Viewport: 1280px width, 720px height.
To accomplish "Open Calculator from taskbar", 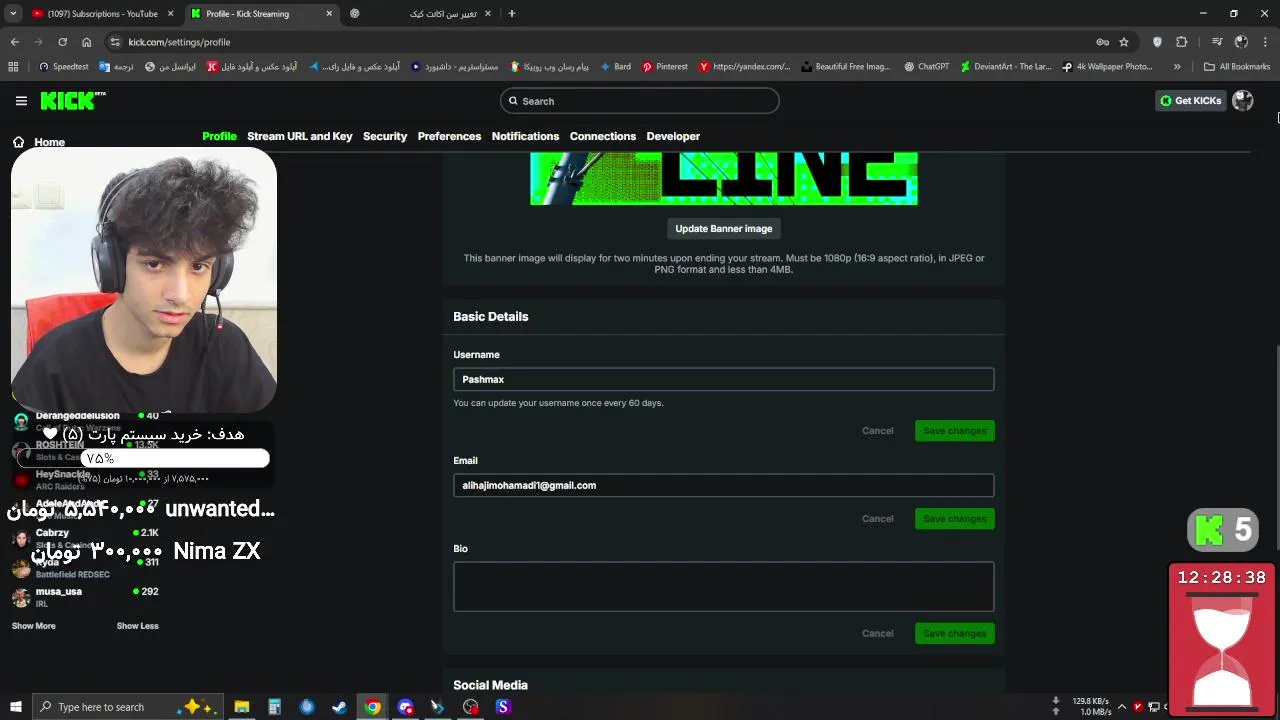I will (x=274, y=707).
